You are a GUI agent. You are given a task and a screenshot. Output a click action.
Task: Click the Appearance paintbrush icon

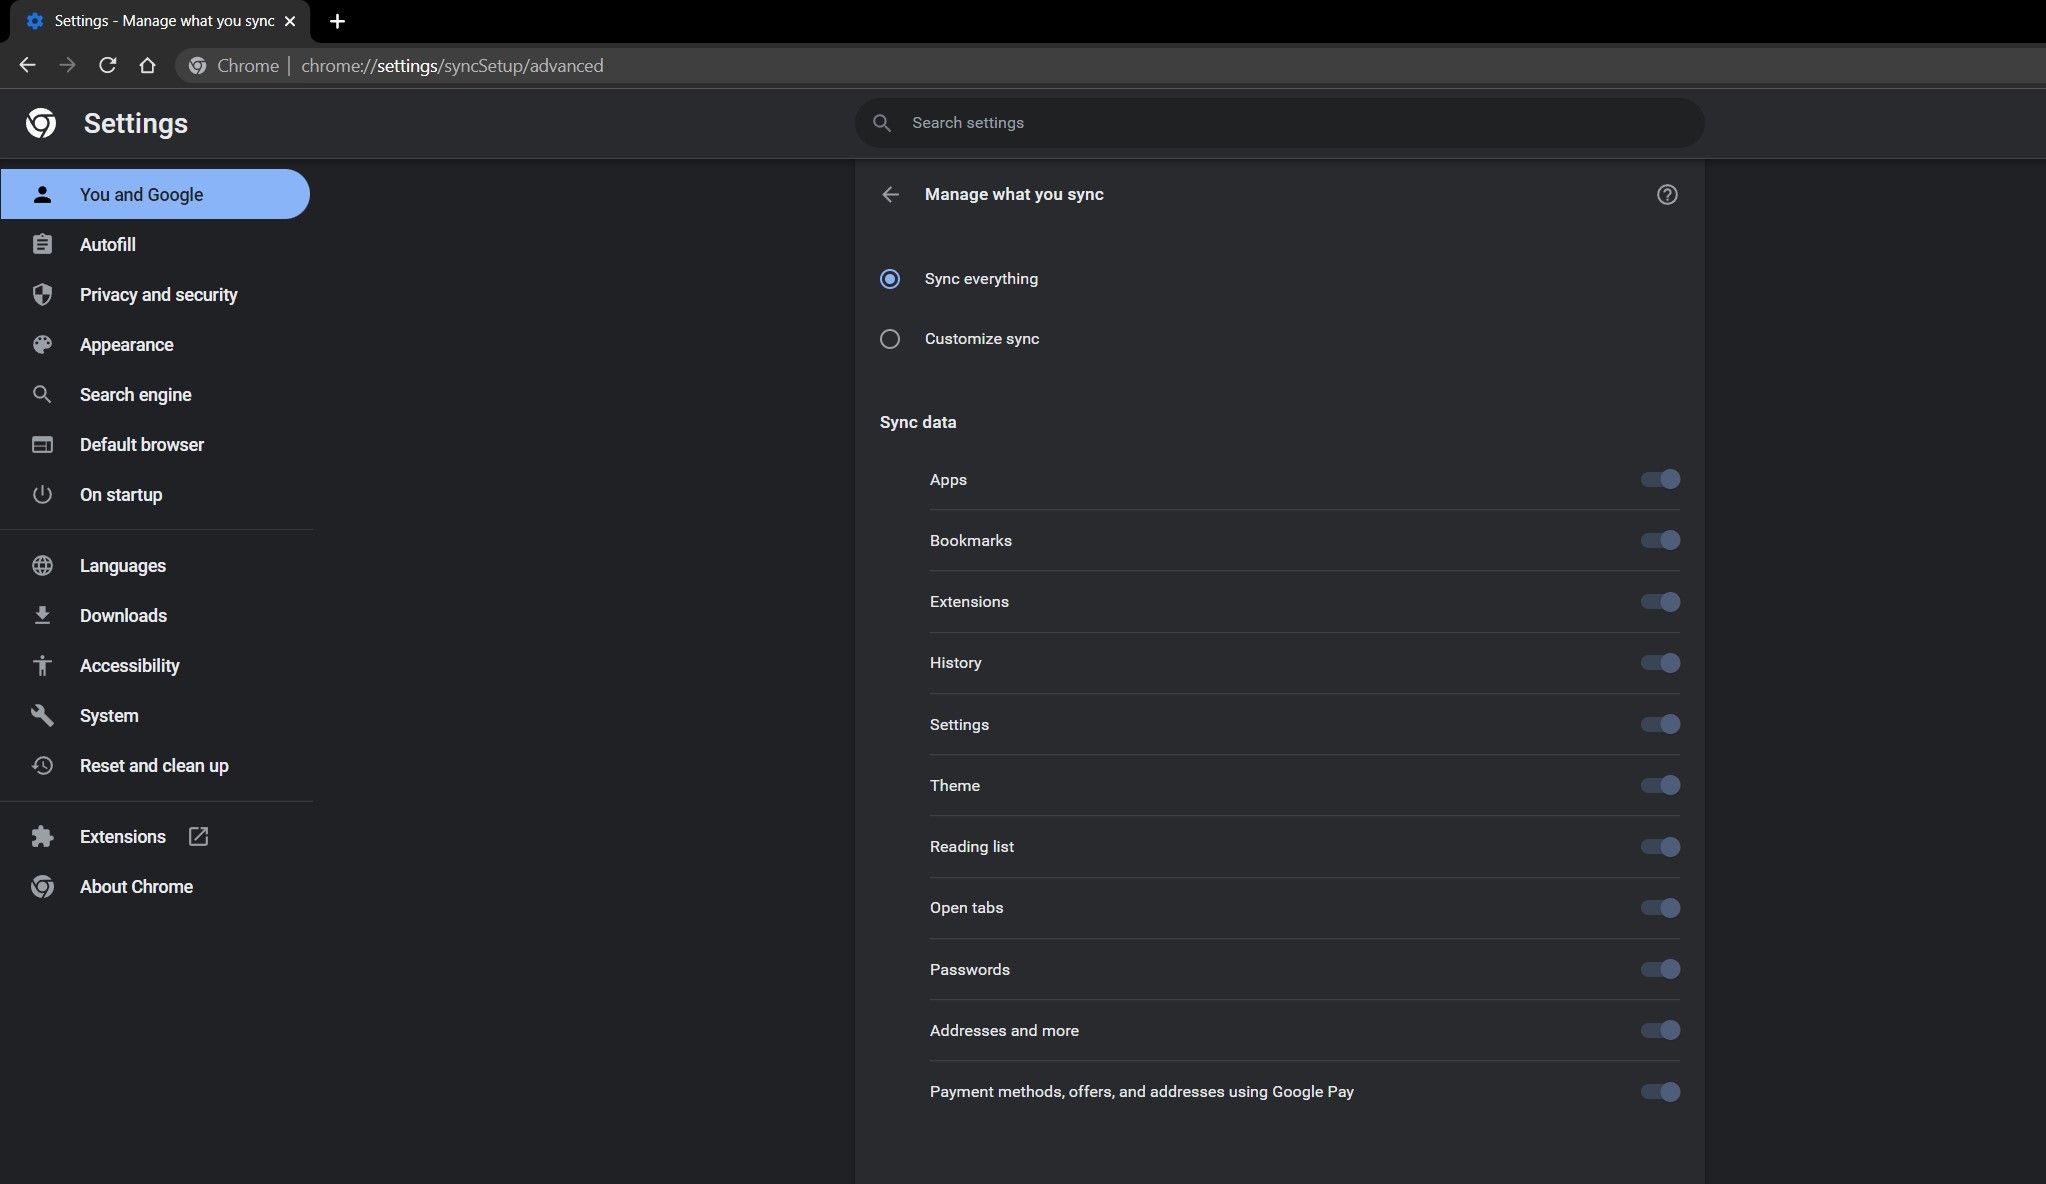[42, 344]
